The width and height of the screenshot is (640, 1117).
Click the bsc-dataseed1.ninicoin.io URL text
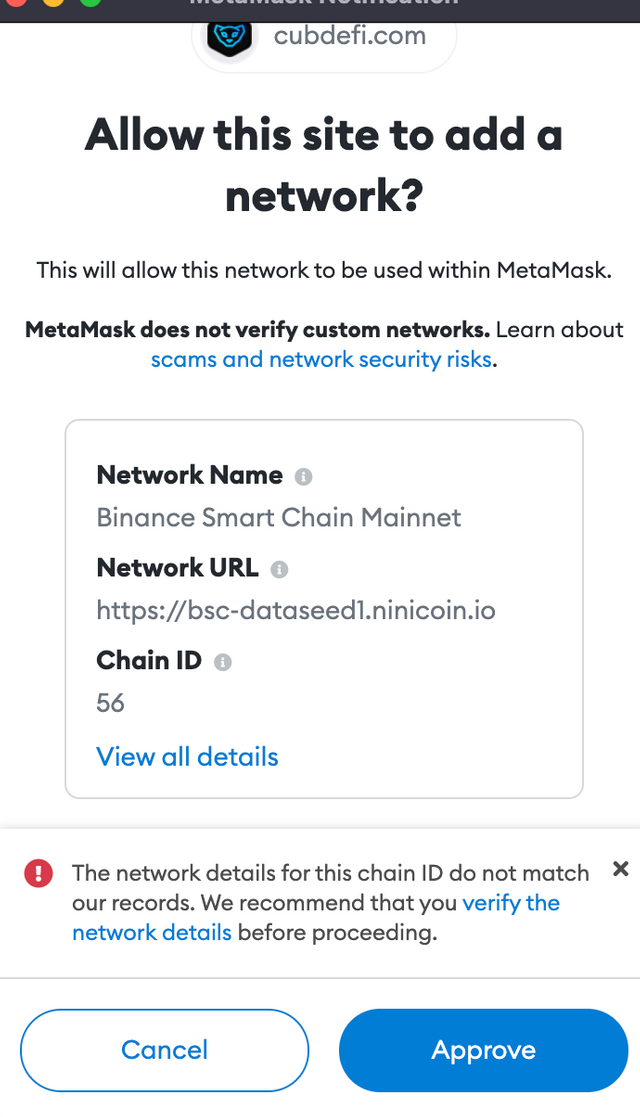tap(296, 611)
